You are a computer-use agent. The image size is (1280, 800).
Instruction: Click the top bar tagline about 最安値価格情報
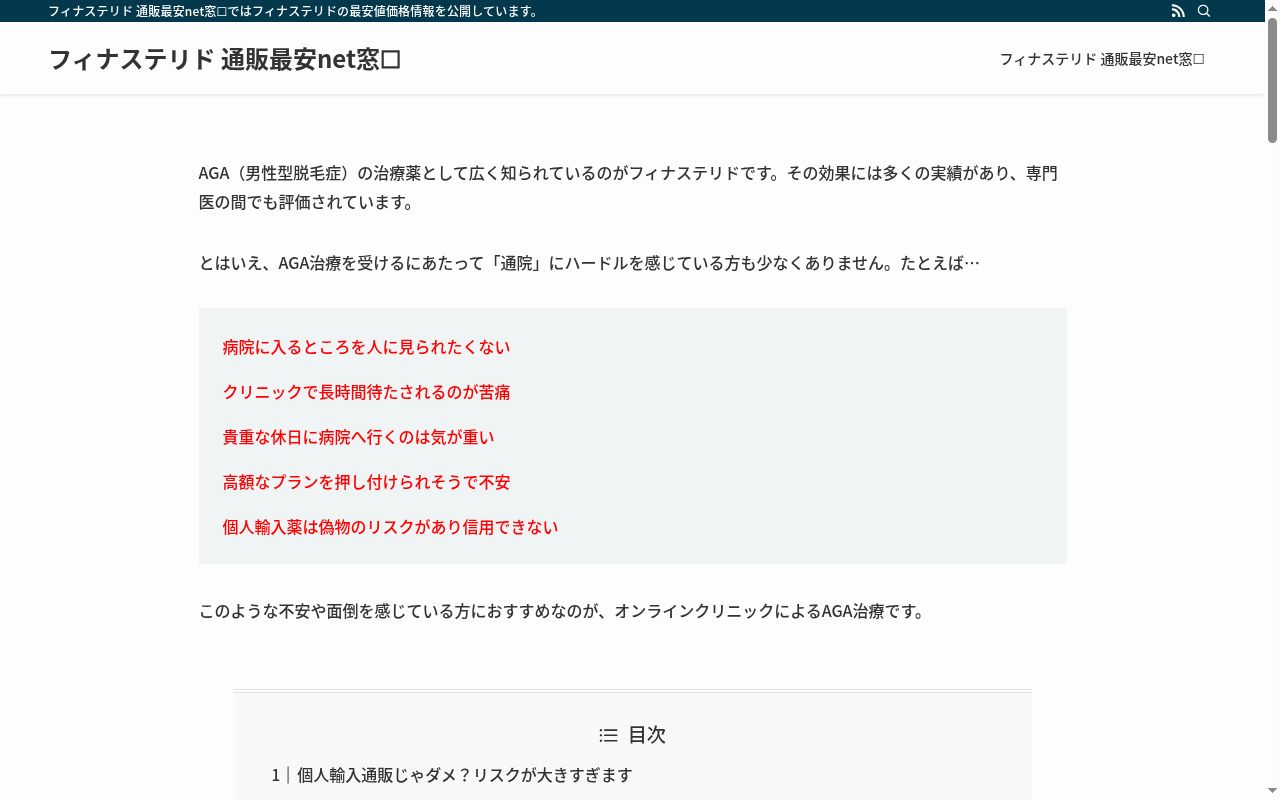point(294,11)
